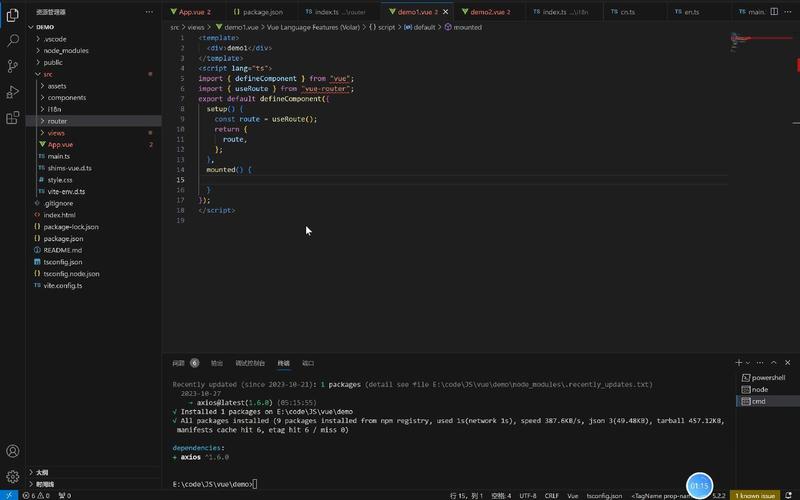This screenshot has height=500, width=800.
Task: Close the demo1.vue tab
Action: pos(445,12)
